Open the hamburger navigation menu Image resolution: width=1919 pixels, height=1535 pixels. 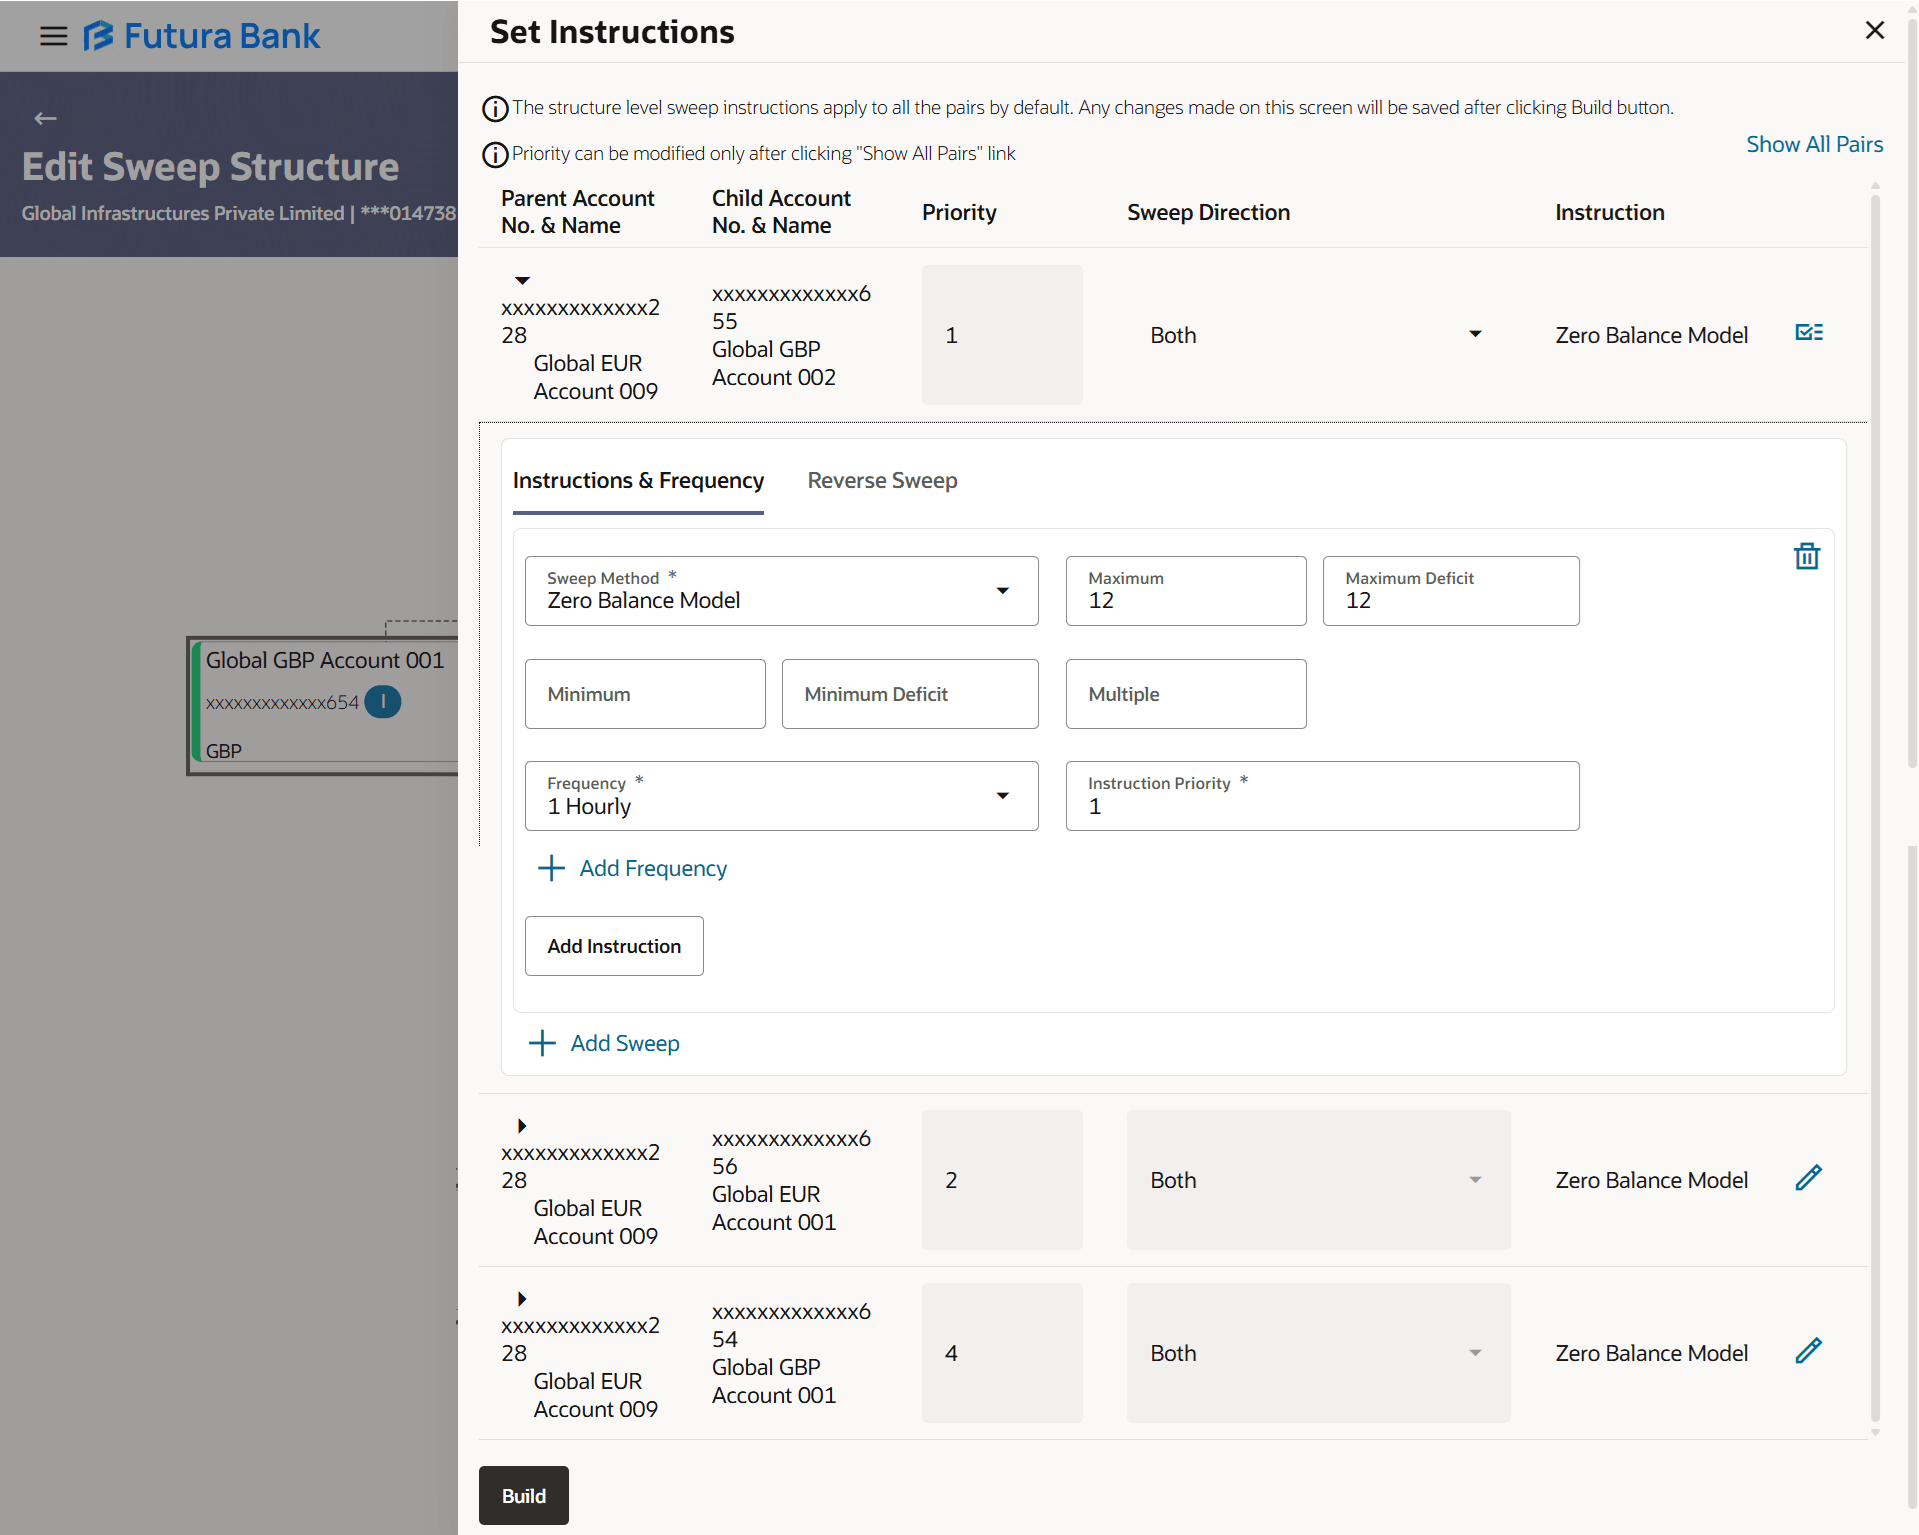pos(53,36)
